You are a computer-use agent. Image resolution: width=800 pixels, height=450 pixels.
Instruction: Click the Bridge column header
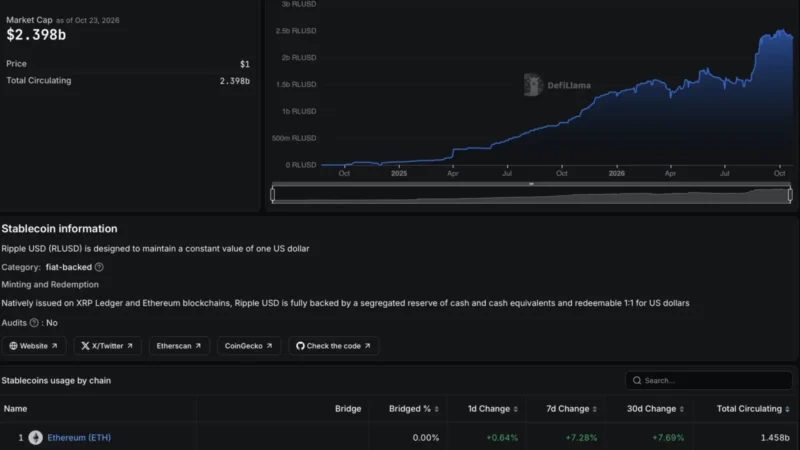tap(348, 409)
